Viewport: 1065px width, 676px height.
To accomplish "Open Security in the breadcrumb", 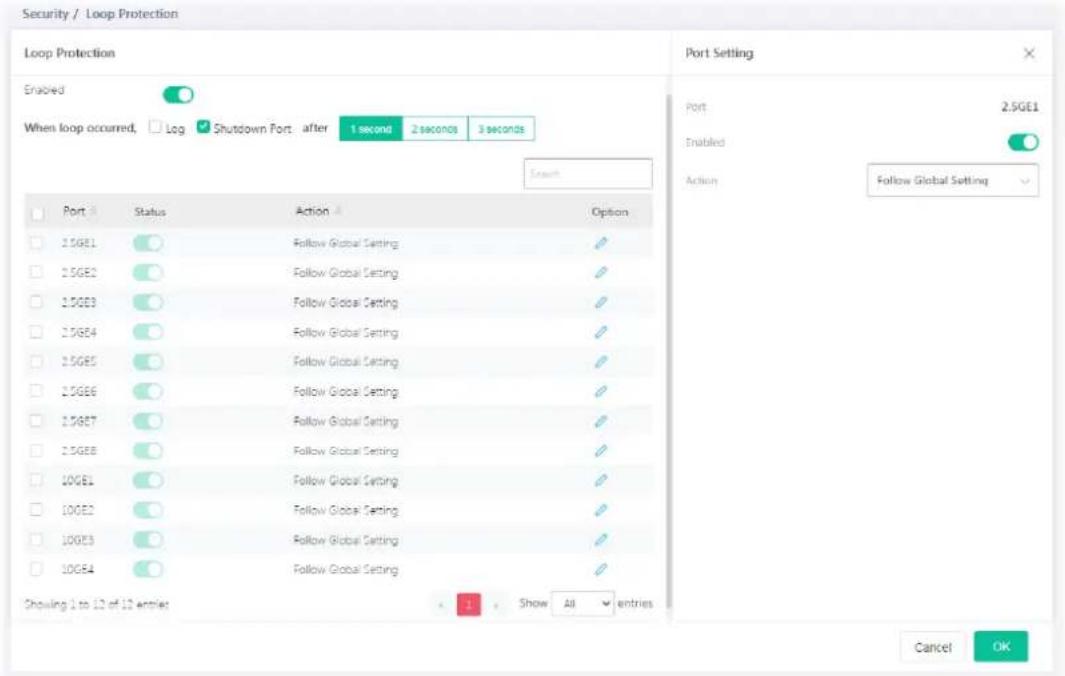I will pyautogui.click(x=45, y=14).
